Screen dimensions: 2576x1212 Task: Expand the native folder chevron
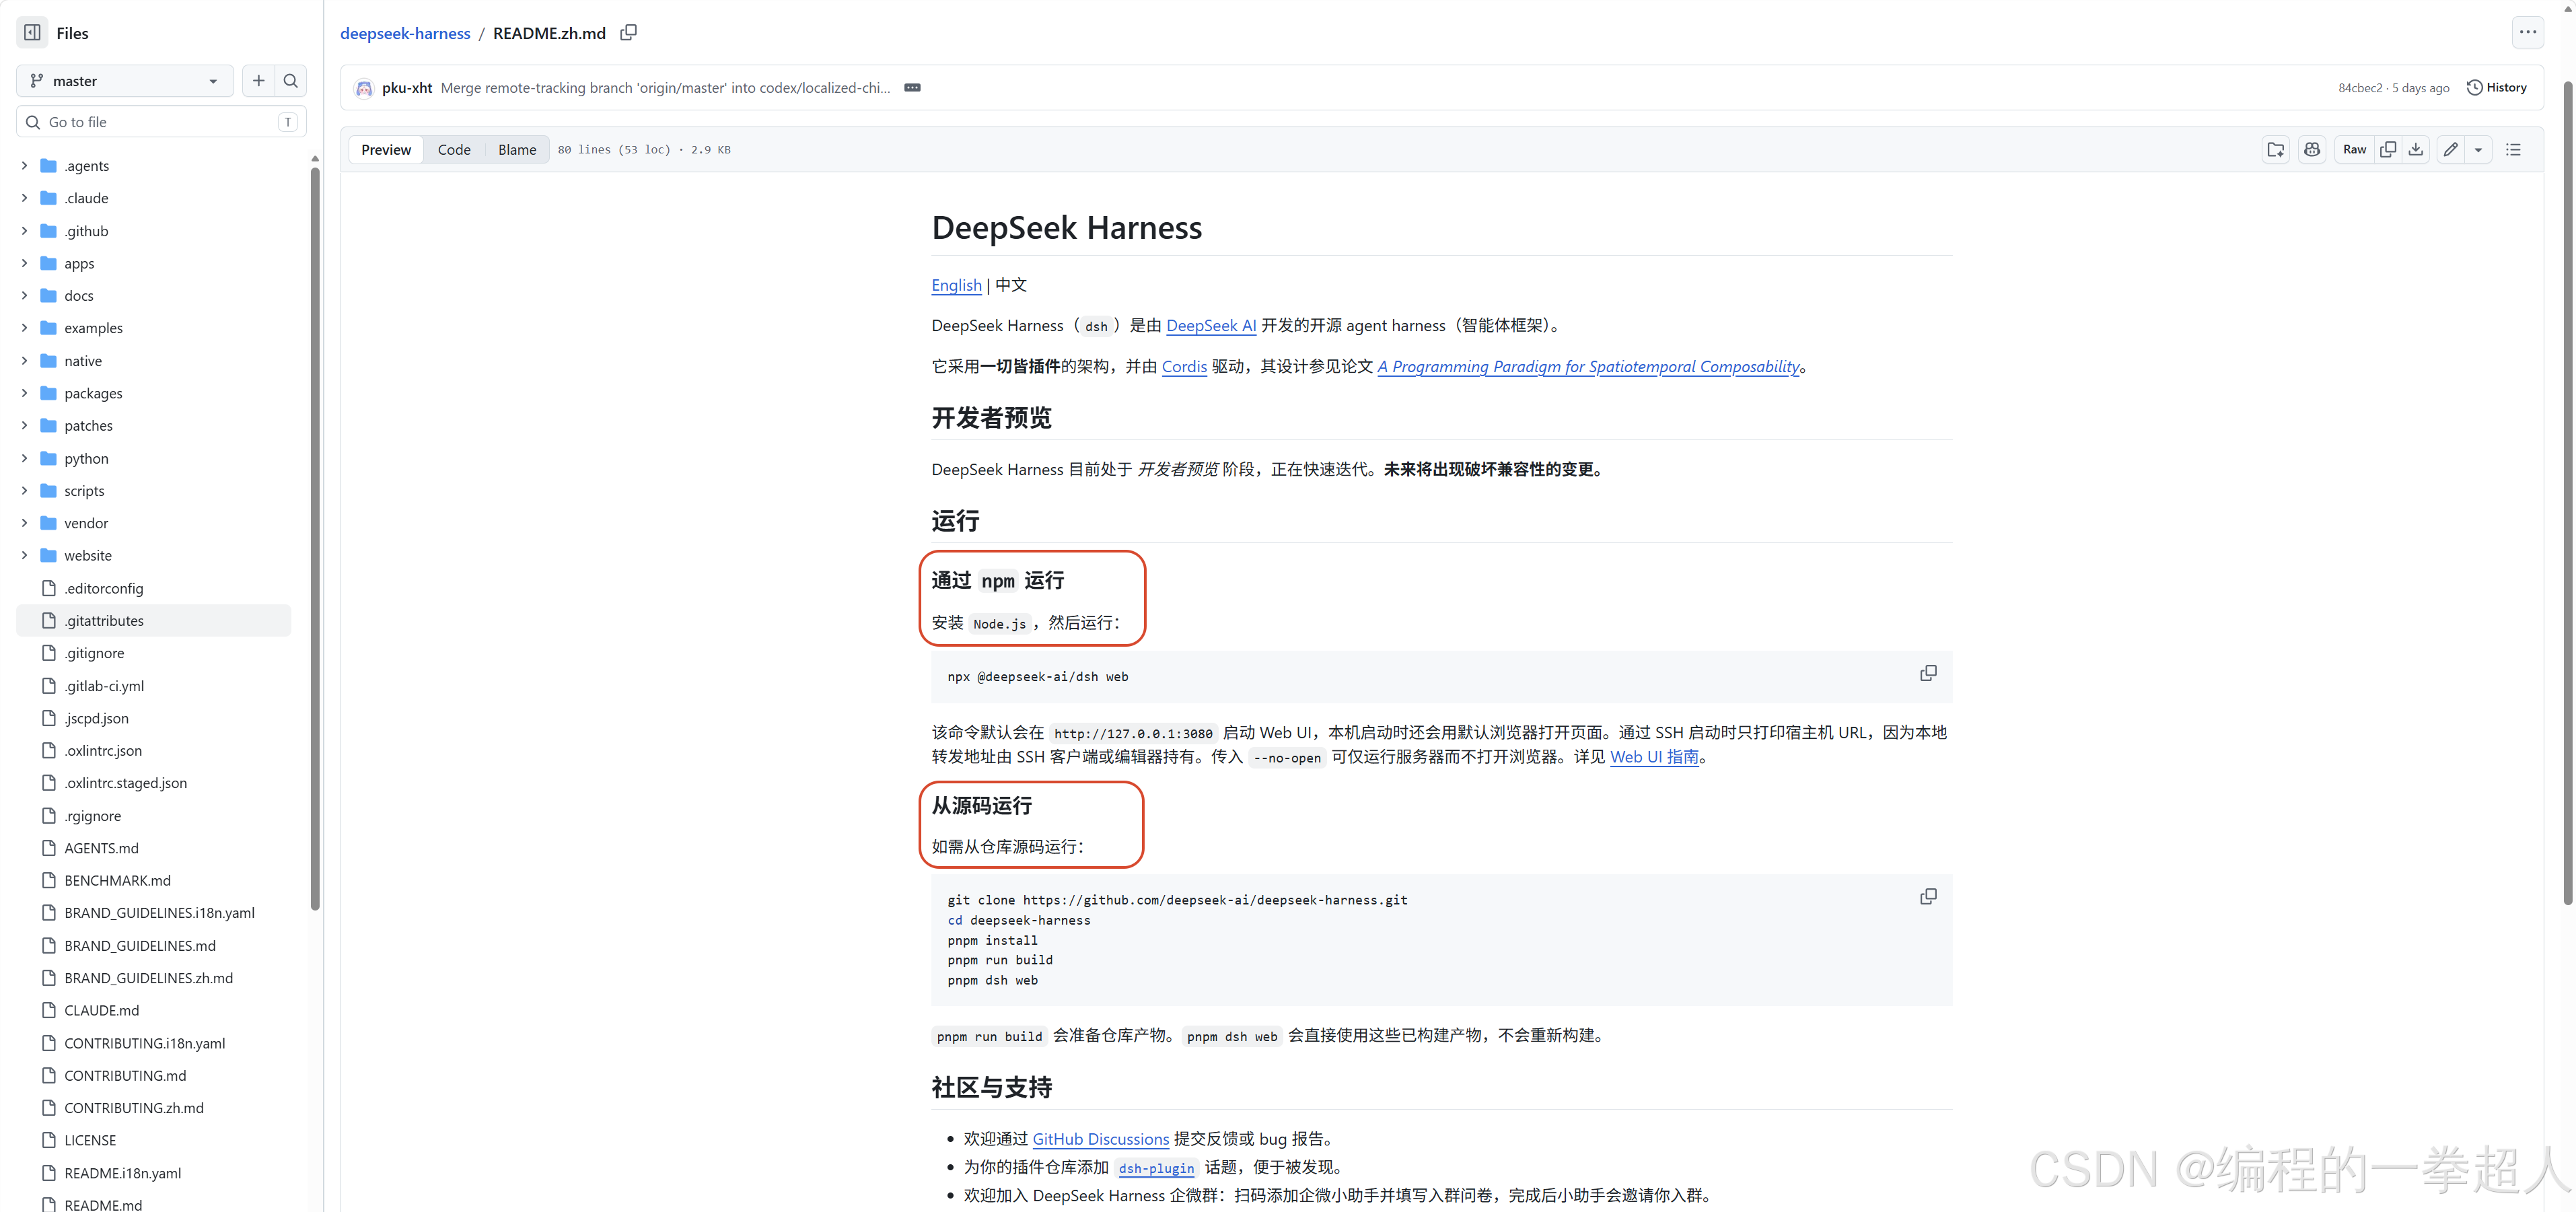pos(24,360)
